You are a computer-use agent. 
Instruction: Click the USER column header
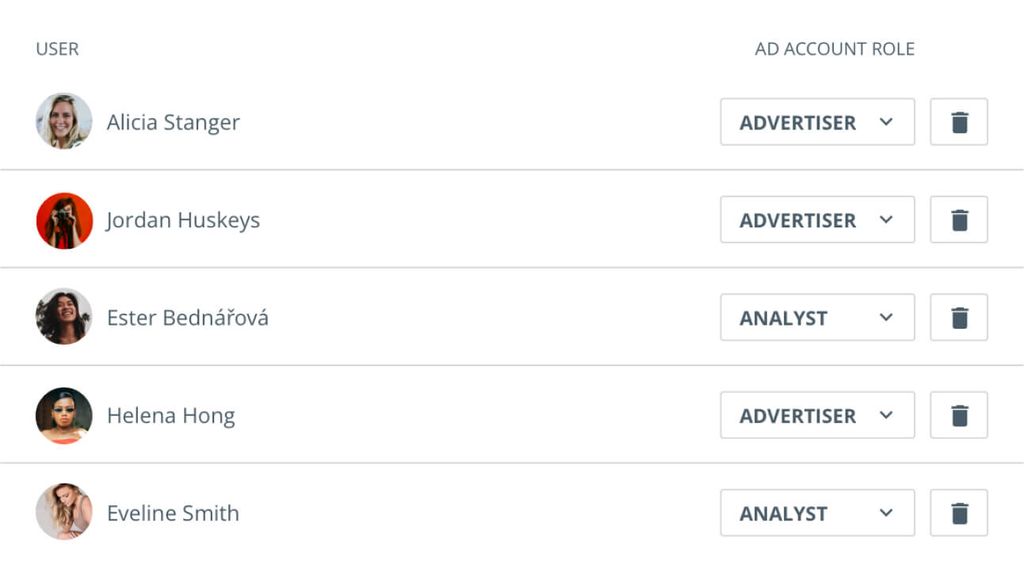coord(57,49)
